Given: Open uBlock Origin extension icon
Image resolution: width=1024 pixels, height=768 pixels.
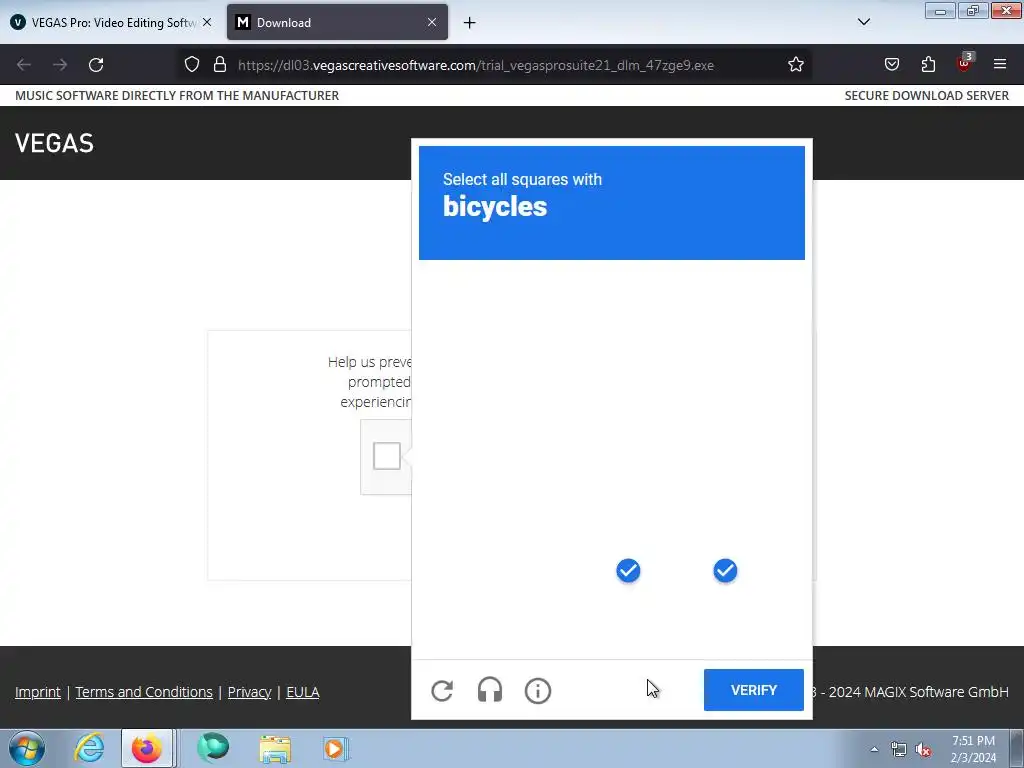Looking at the screenshot, I should point(965,63).
